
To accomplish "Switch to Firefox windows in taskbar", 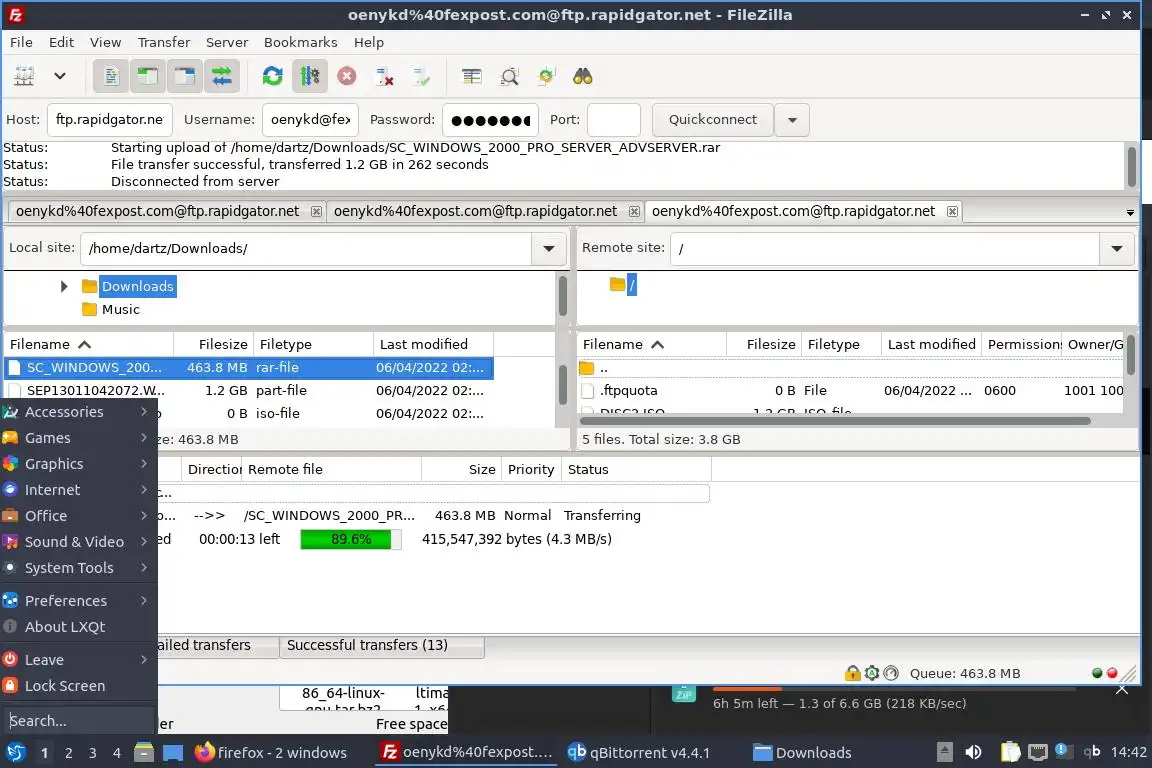I will [271, 753].
